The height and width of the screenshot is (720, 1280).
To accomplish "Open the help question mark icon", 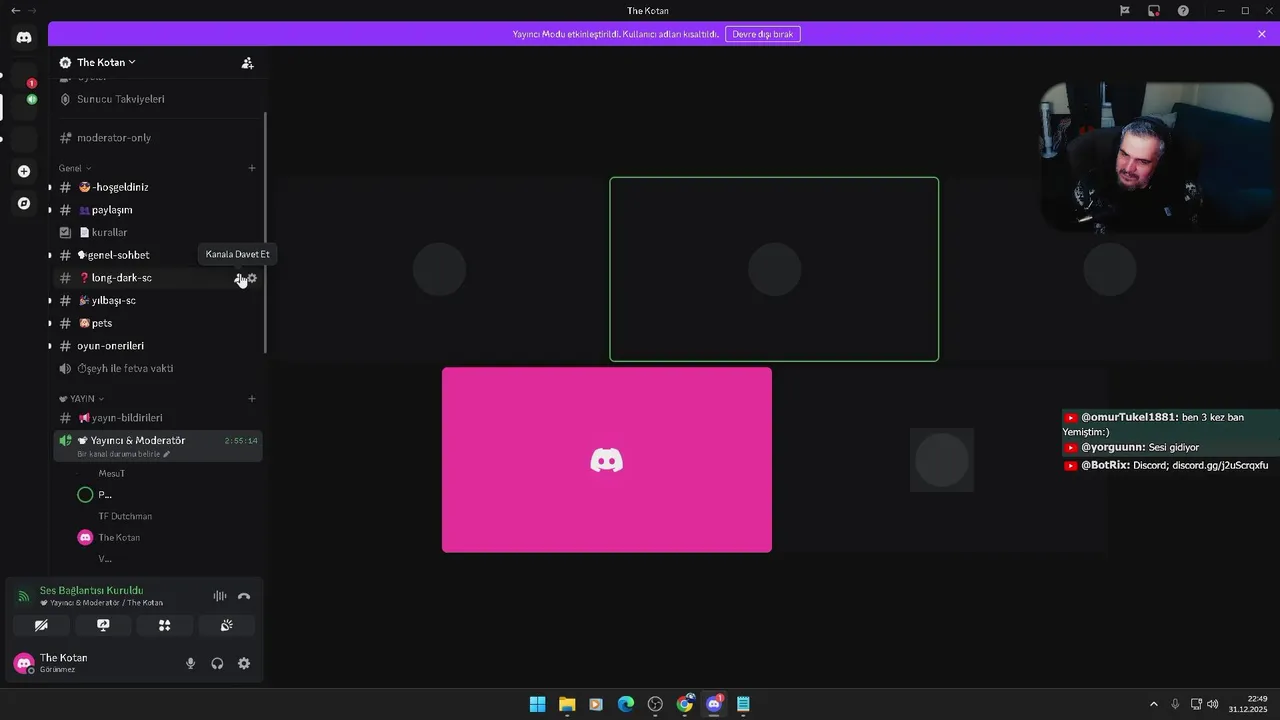I will point(1183,10).
